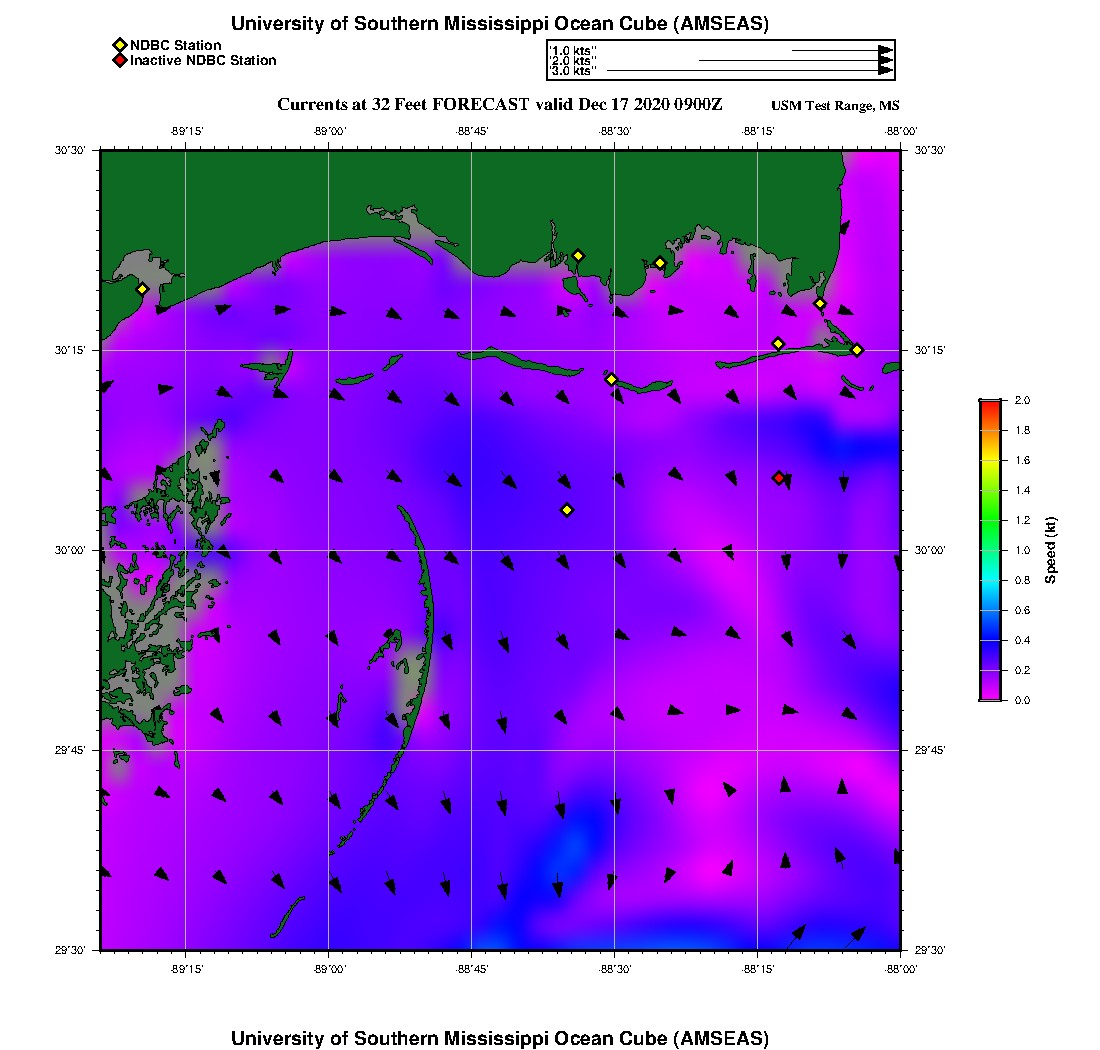Select the westernmost yellow NDBC station marker

coord(142,289)
